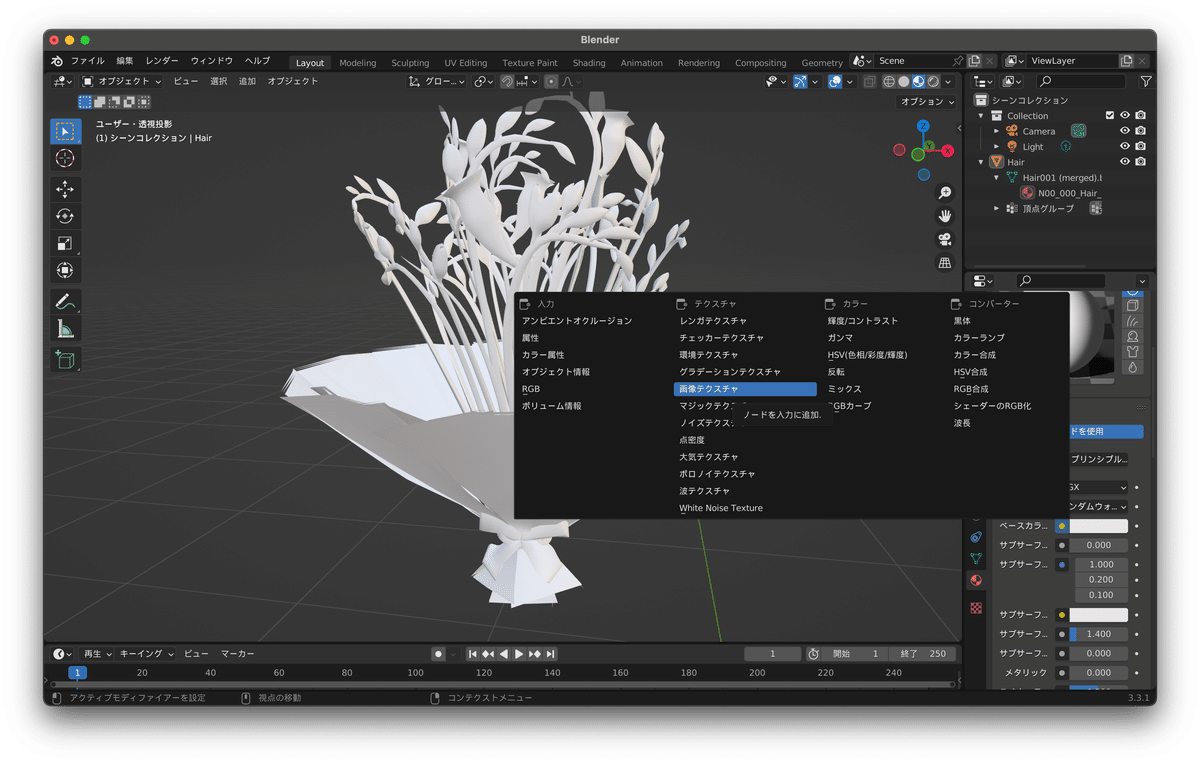Click the Z axis on navigation gizmo
Viewport: 1200px width, 763px height.
coord(923,126)
